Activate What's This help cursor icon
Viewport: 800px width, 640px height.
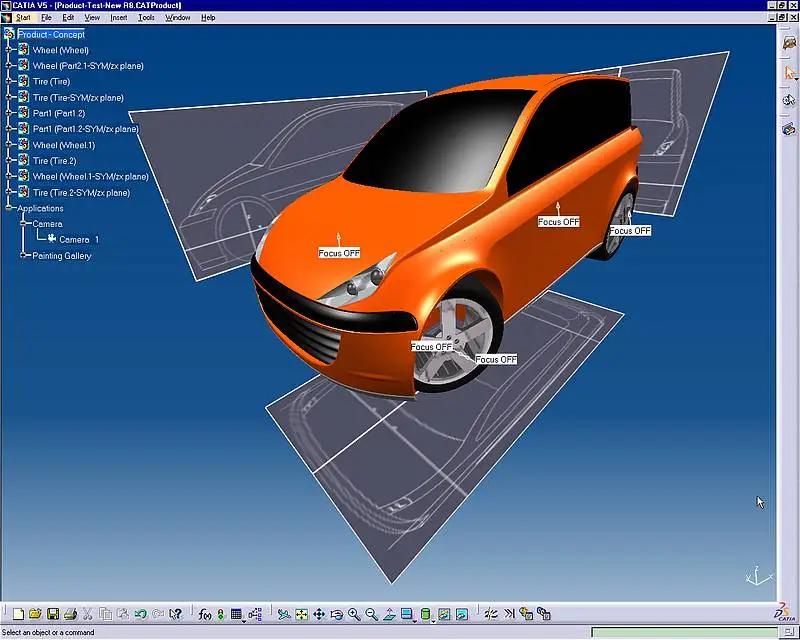pyautogui.click(x=176, y=614)
